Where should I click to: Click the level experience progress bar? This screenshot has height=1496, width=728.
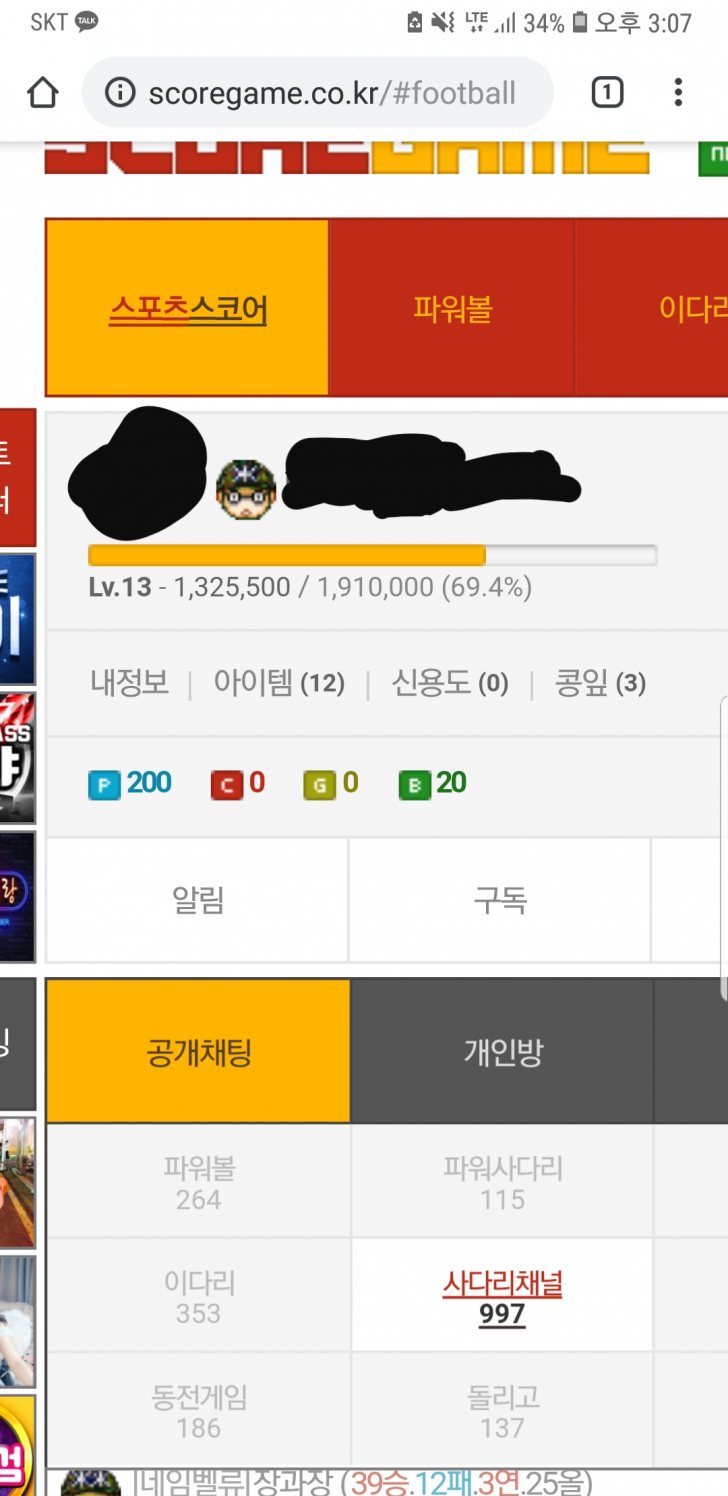click(x=372, y=555)
